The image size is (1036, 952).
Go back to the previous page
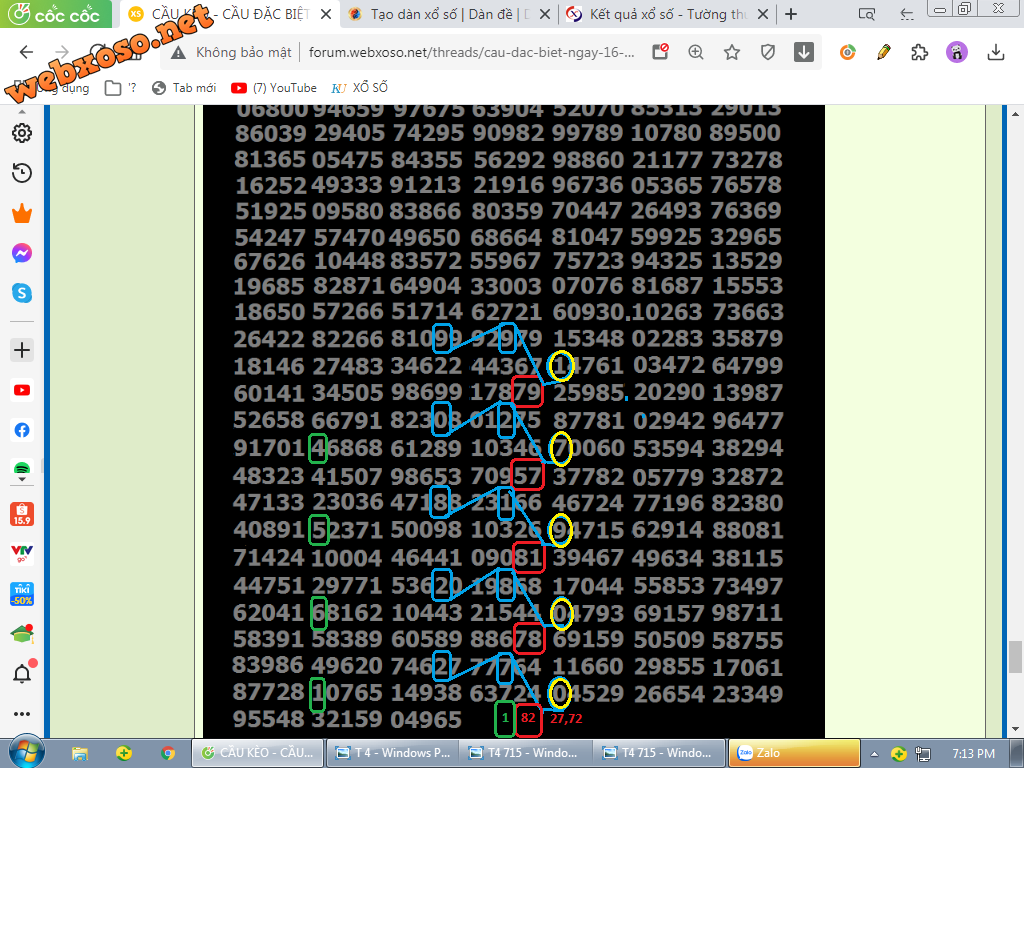click(x=26, y=53)
